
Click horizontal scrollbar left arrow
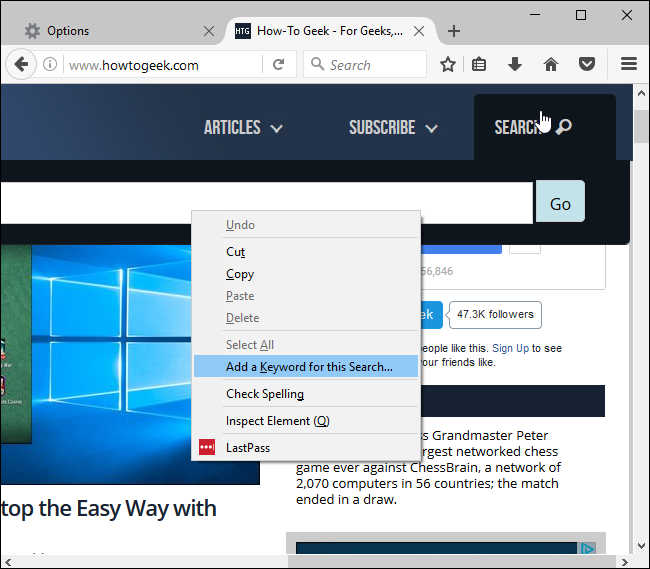[8, 562]
